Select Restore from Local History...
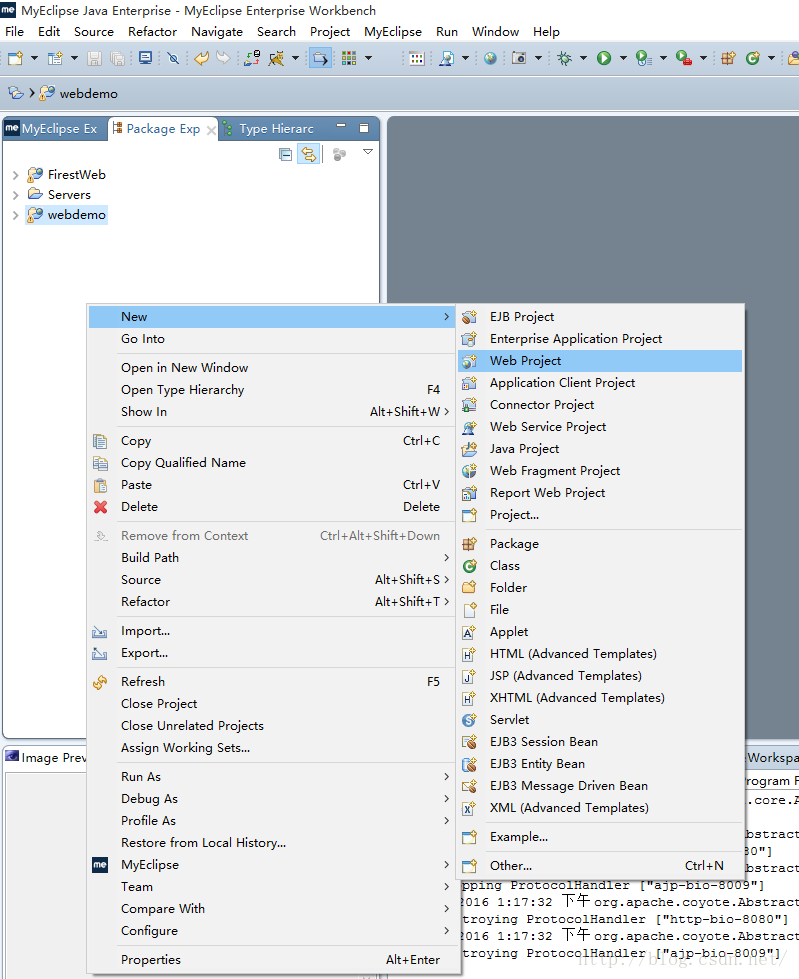The image size is (799, 979). tap(271, 844)
